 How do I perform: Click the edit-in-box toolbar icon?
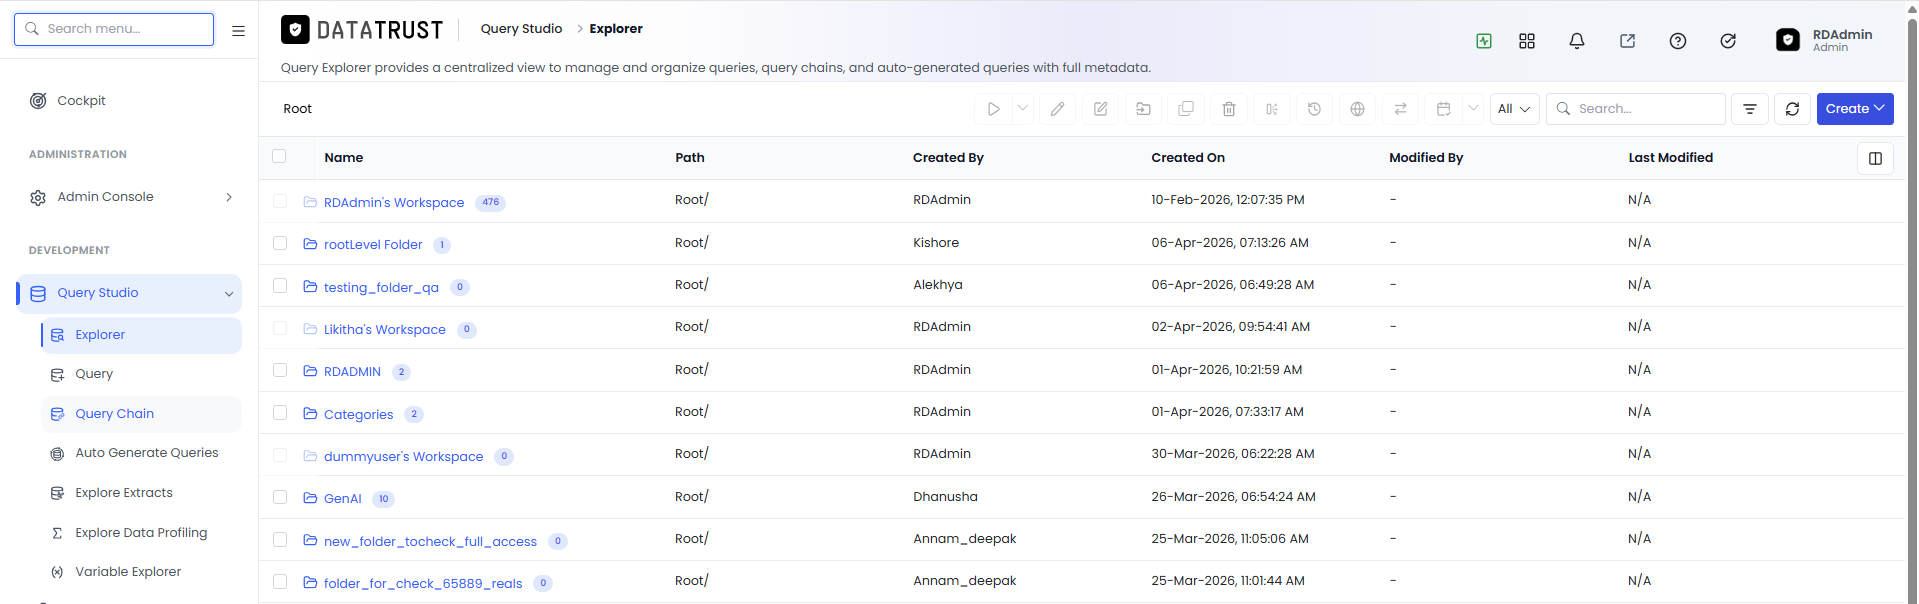click(1100, 109)
